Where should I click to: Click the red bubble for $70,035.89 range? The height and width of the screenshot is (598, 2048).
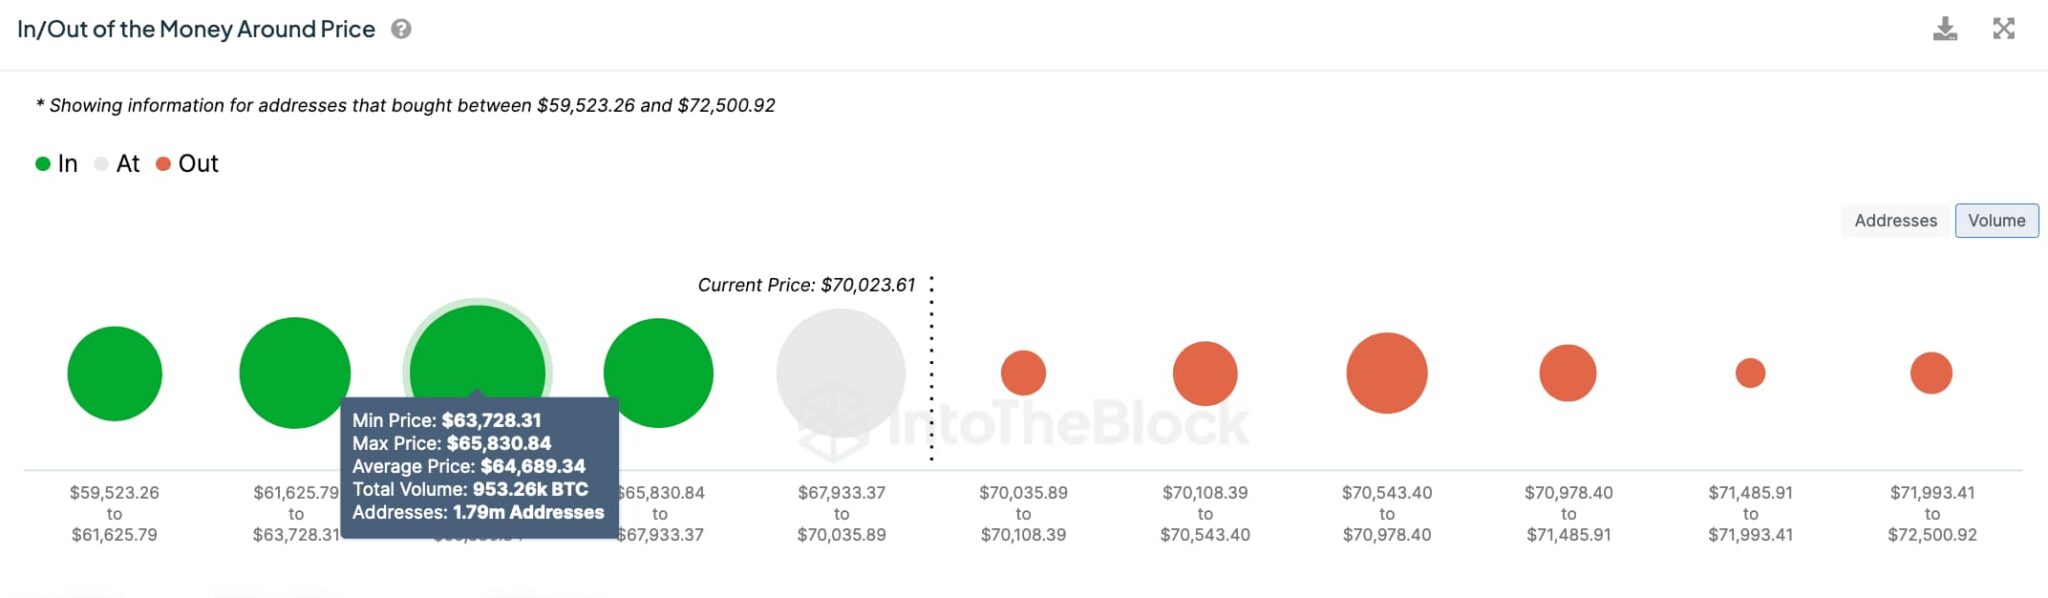click(1023, 373)
